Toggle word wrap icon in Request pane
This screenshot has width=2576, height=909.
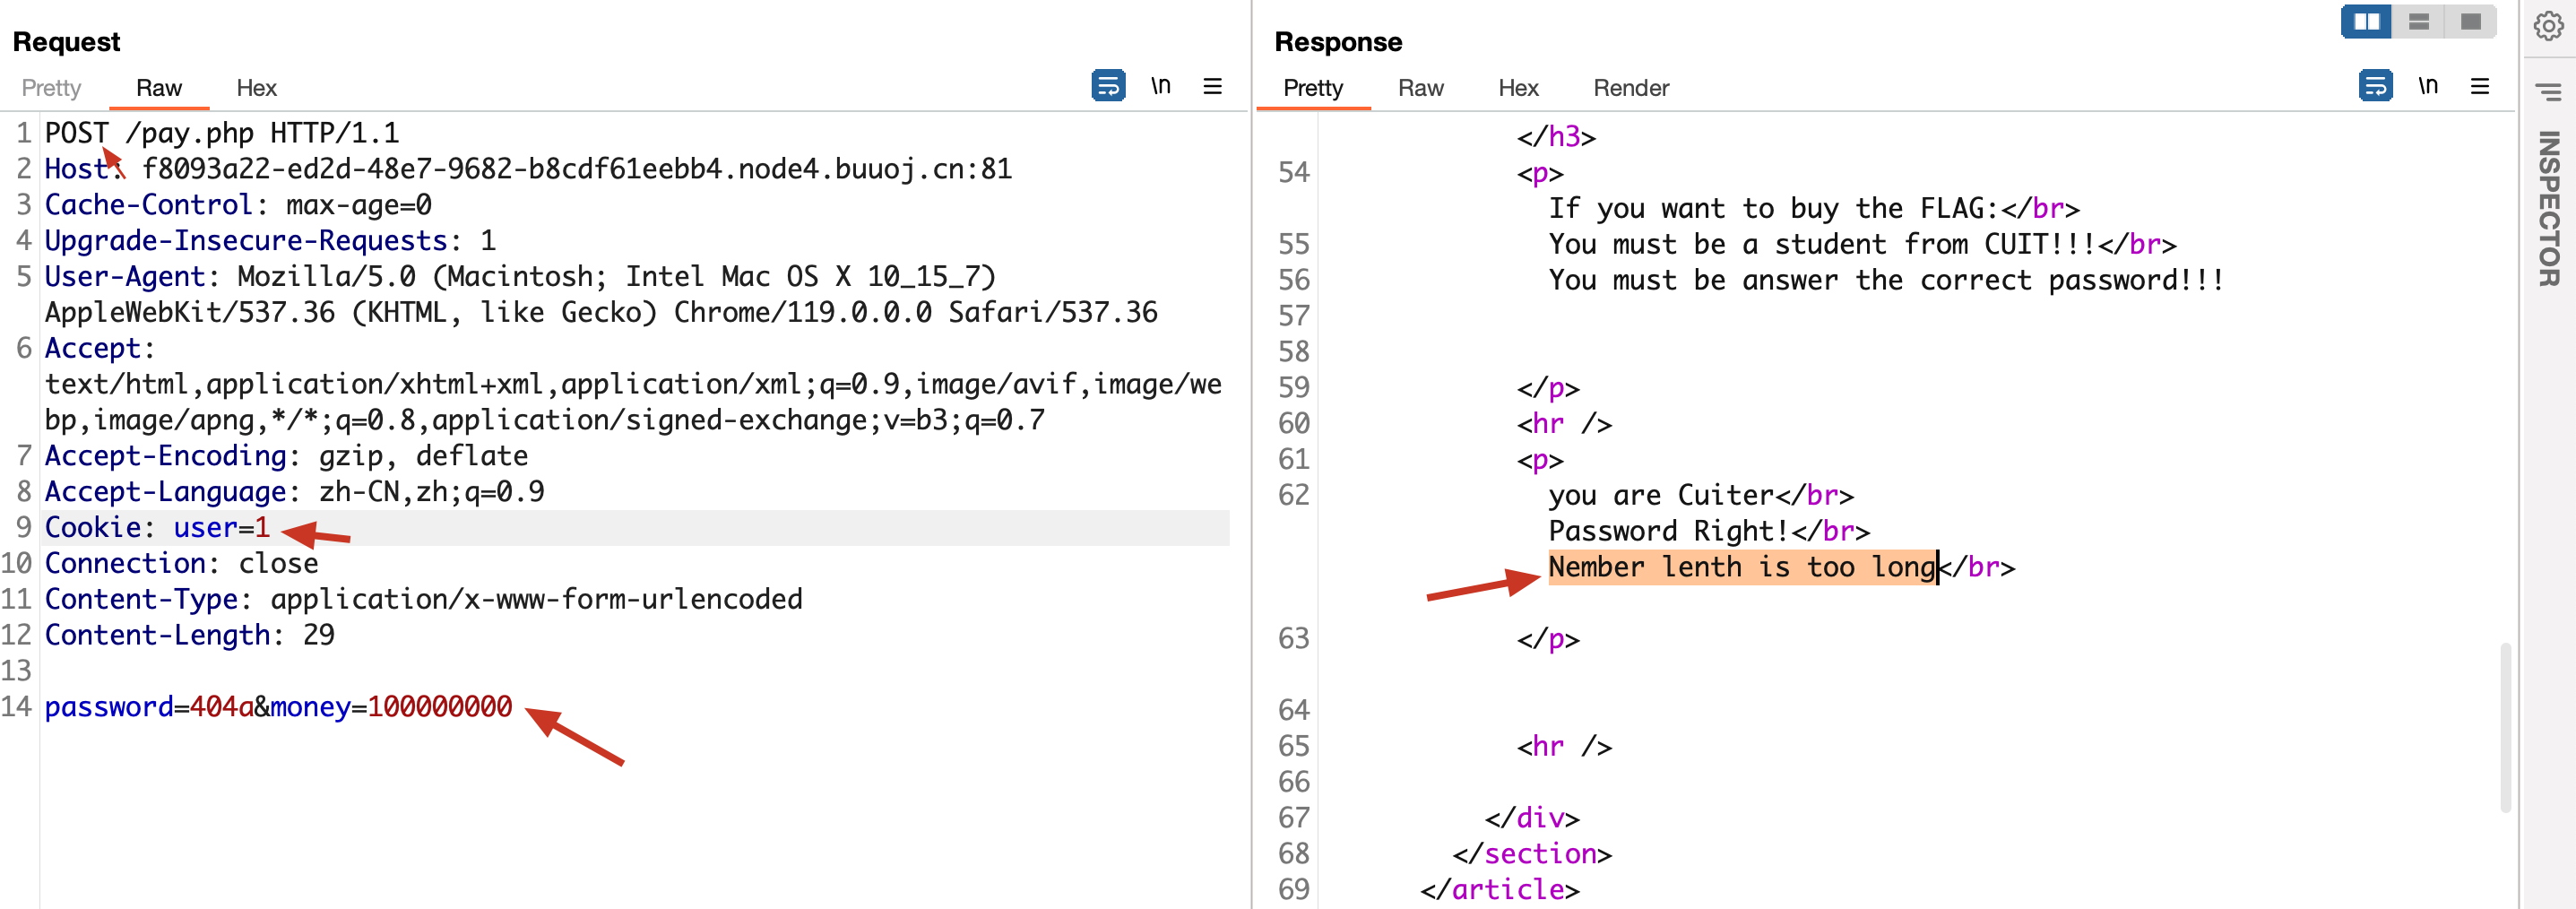tap(1108, 86)
